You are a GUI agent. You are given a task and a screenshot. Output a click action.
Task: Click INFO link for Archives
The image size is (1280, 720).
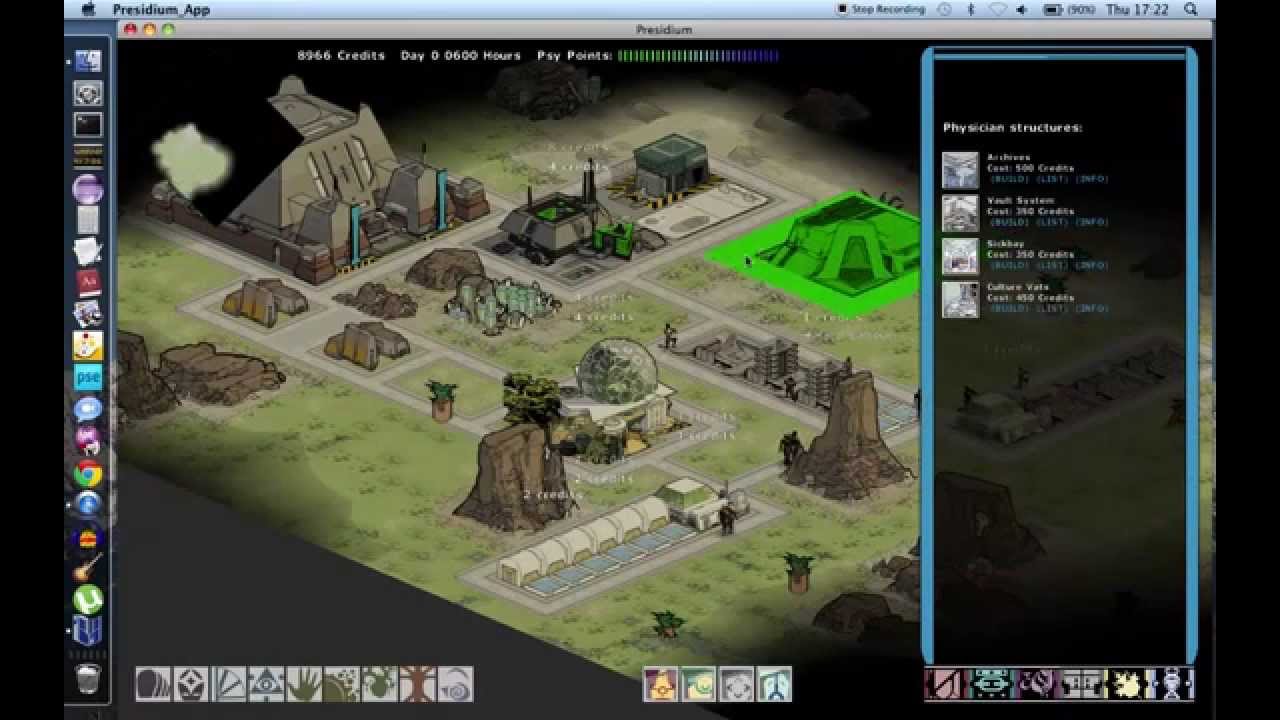pos(1092,179)
